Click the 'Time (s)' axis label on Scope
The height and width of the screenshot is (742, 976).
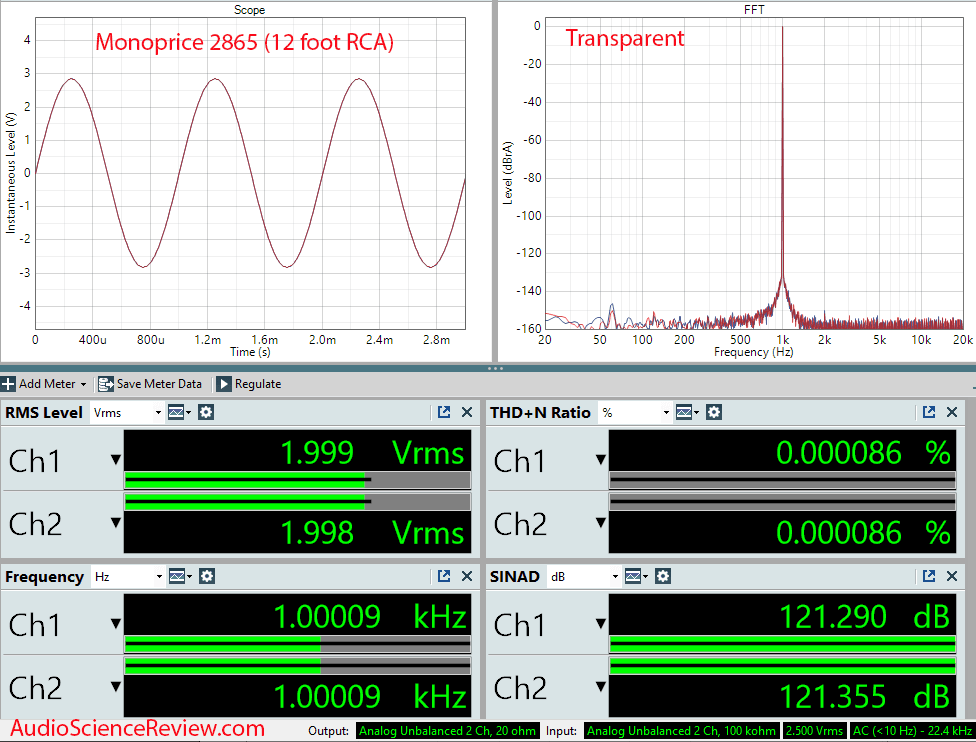click(250, 352)
